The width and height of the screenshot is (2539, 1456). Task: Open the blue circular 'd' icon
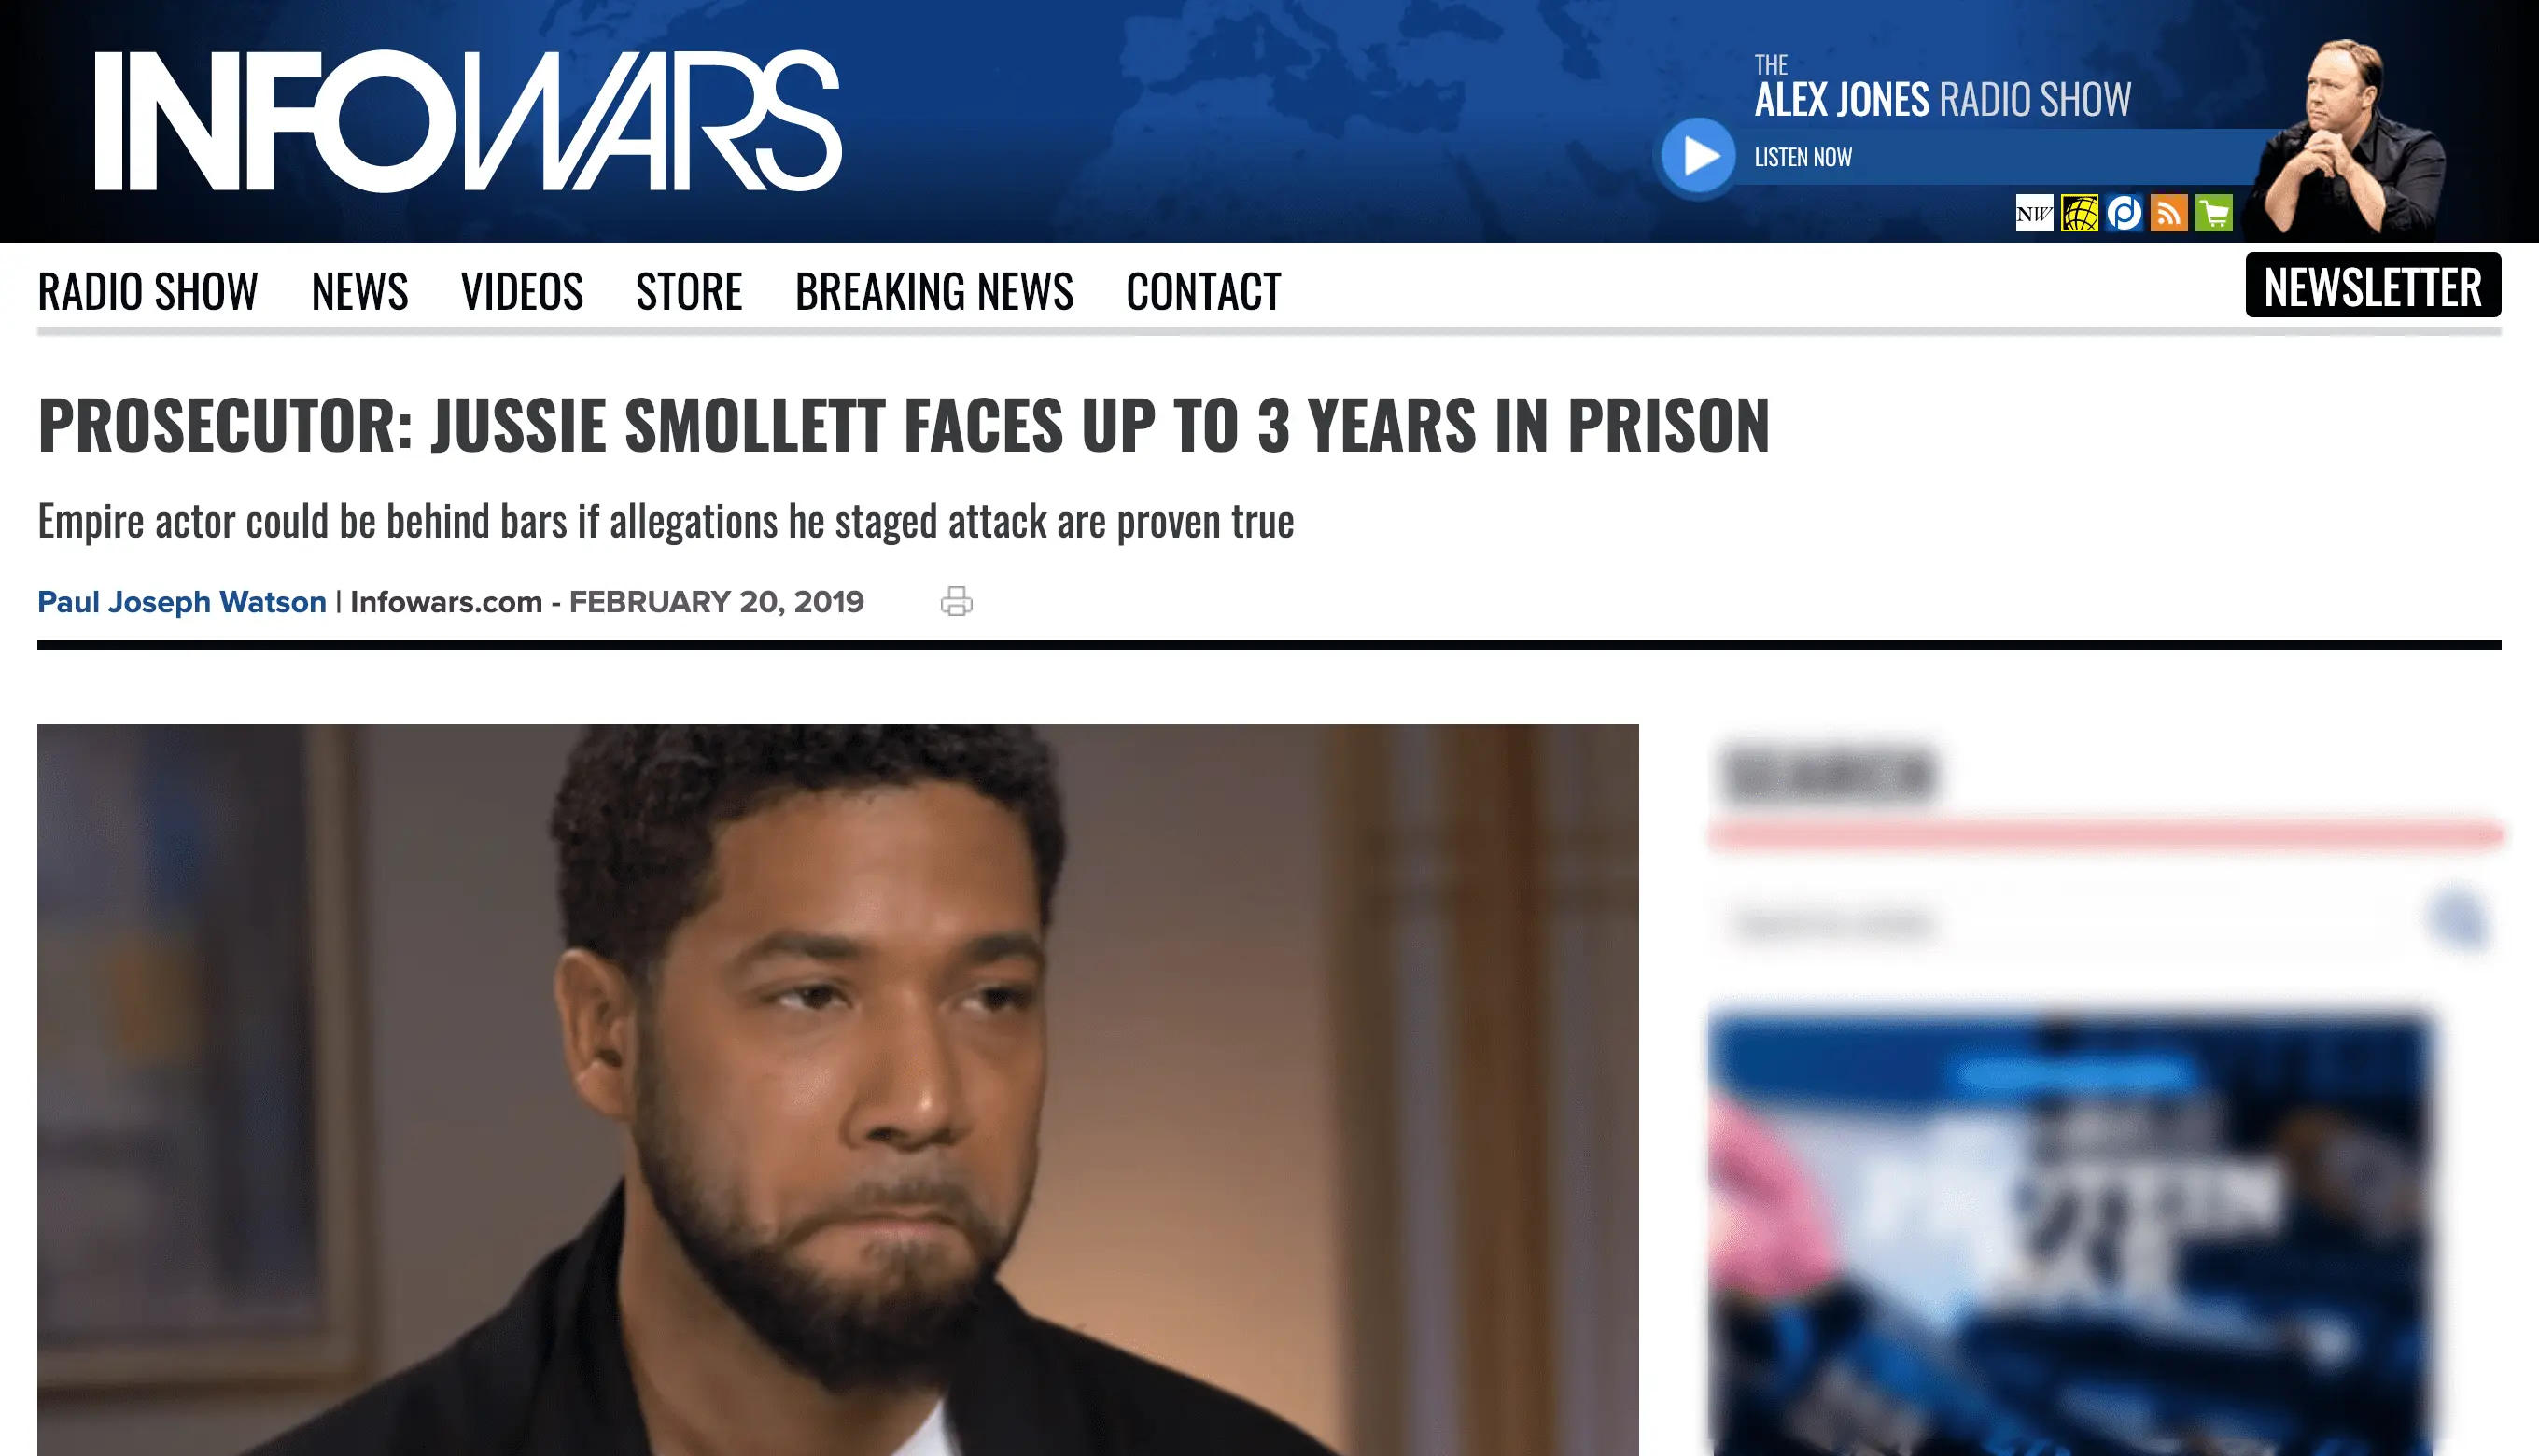click(x=2124, y=213)
